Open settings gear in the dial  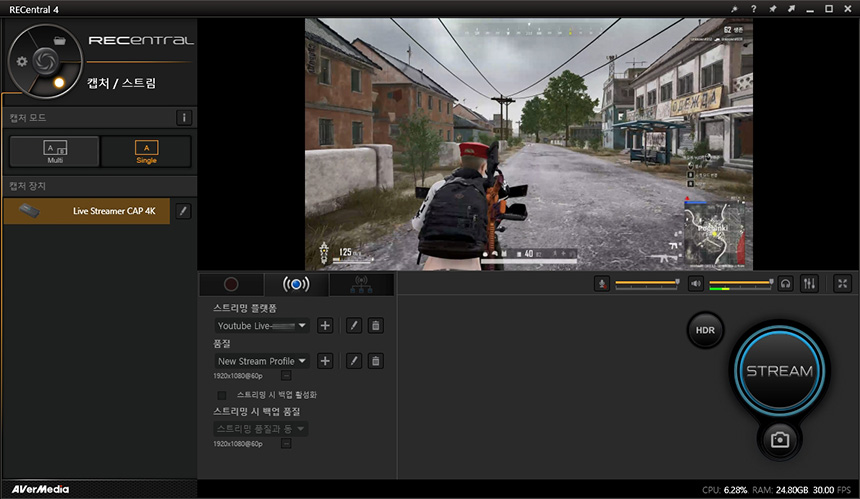pyautogui.click(x=22, y=61)
